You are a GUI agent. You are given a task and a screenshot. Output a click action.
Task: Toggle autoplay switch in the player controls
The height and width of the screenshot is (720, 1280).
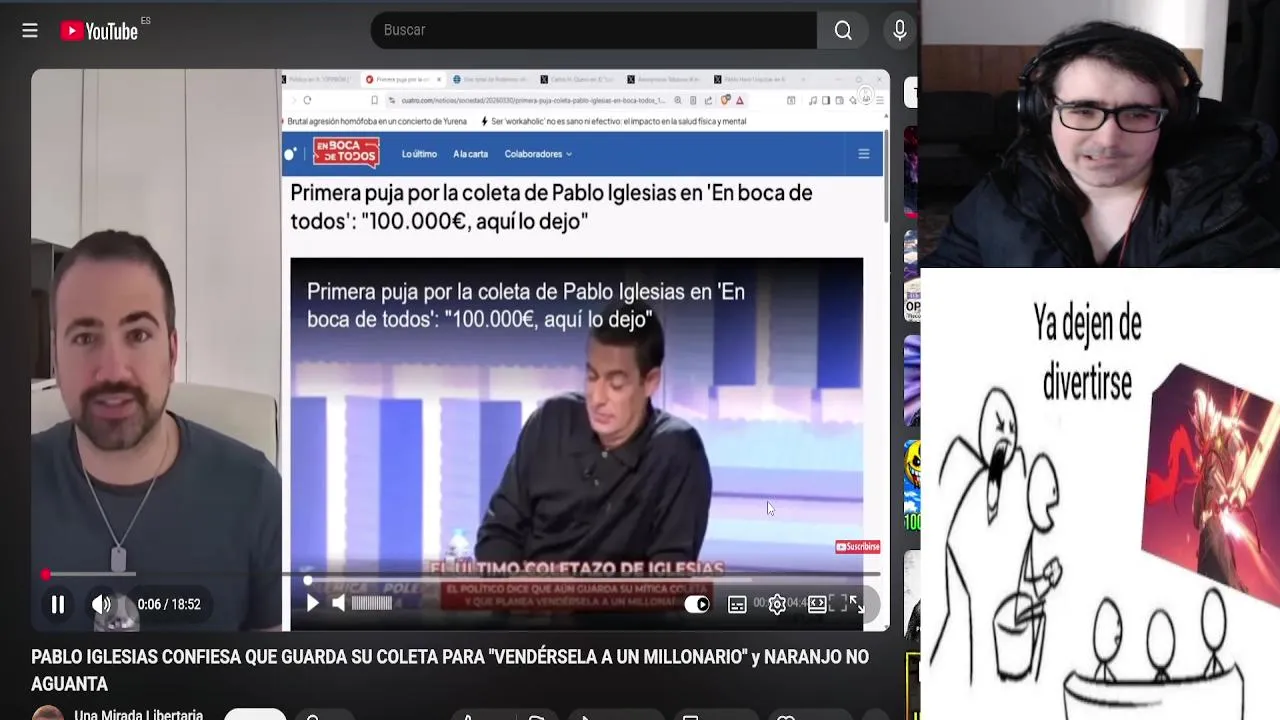pyautogui.click(x=697, y=604)
